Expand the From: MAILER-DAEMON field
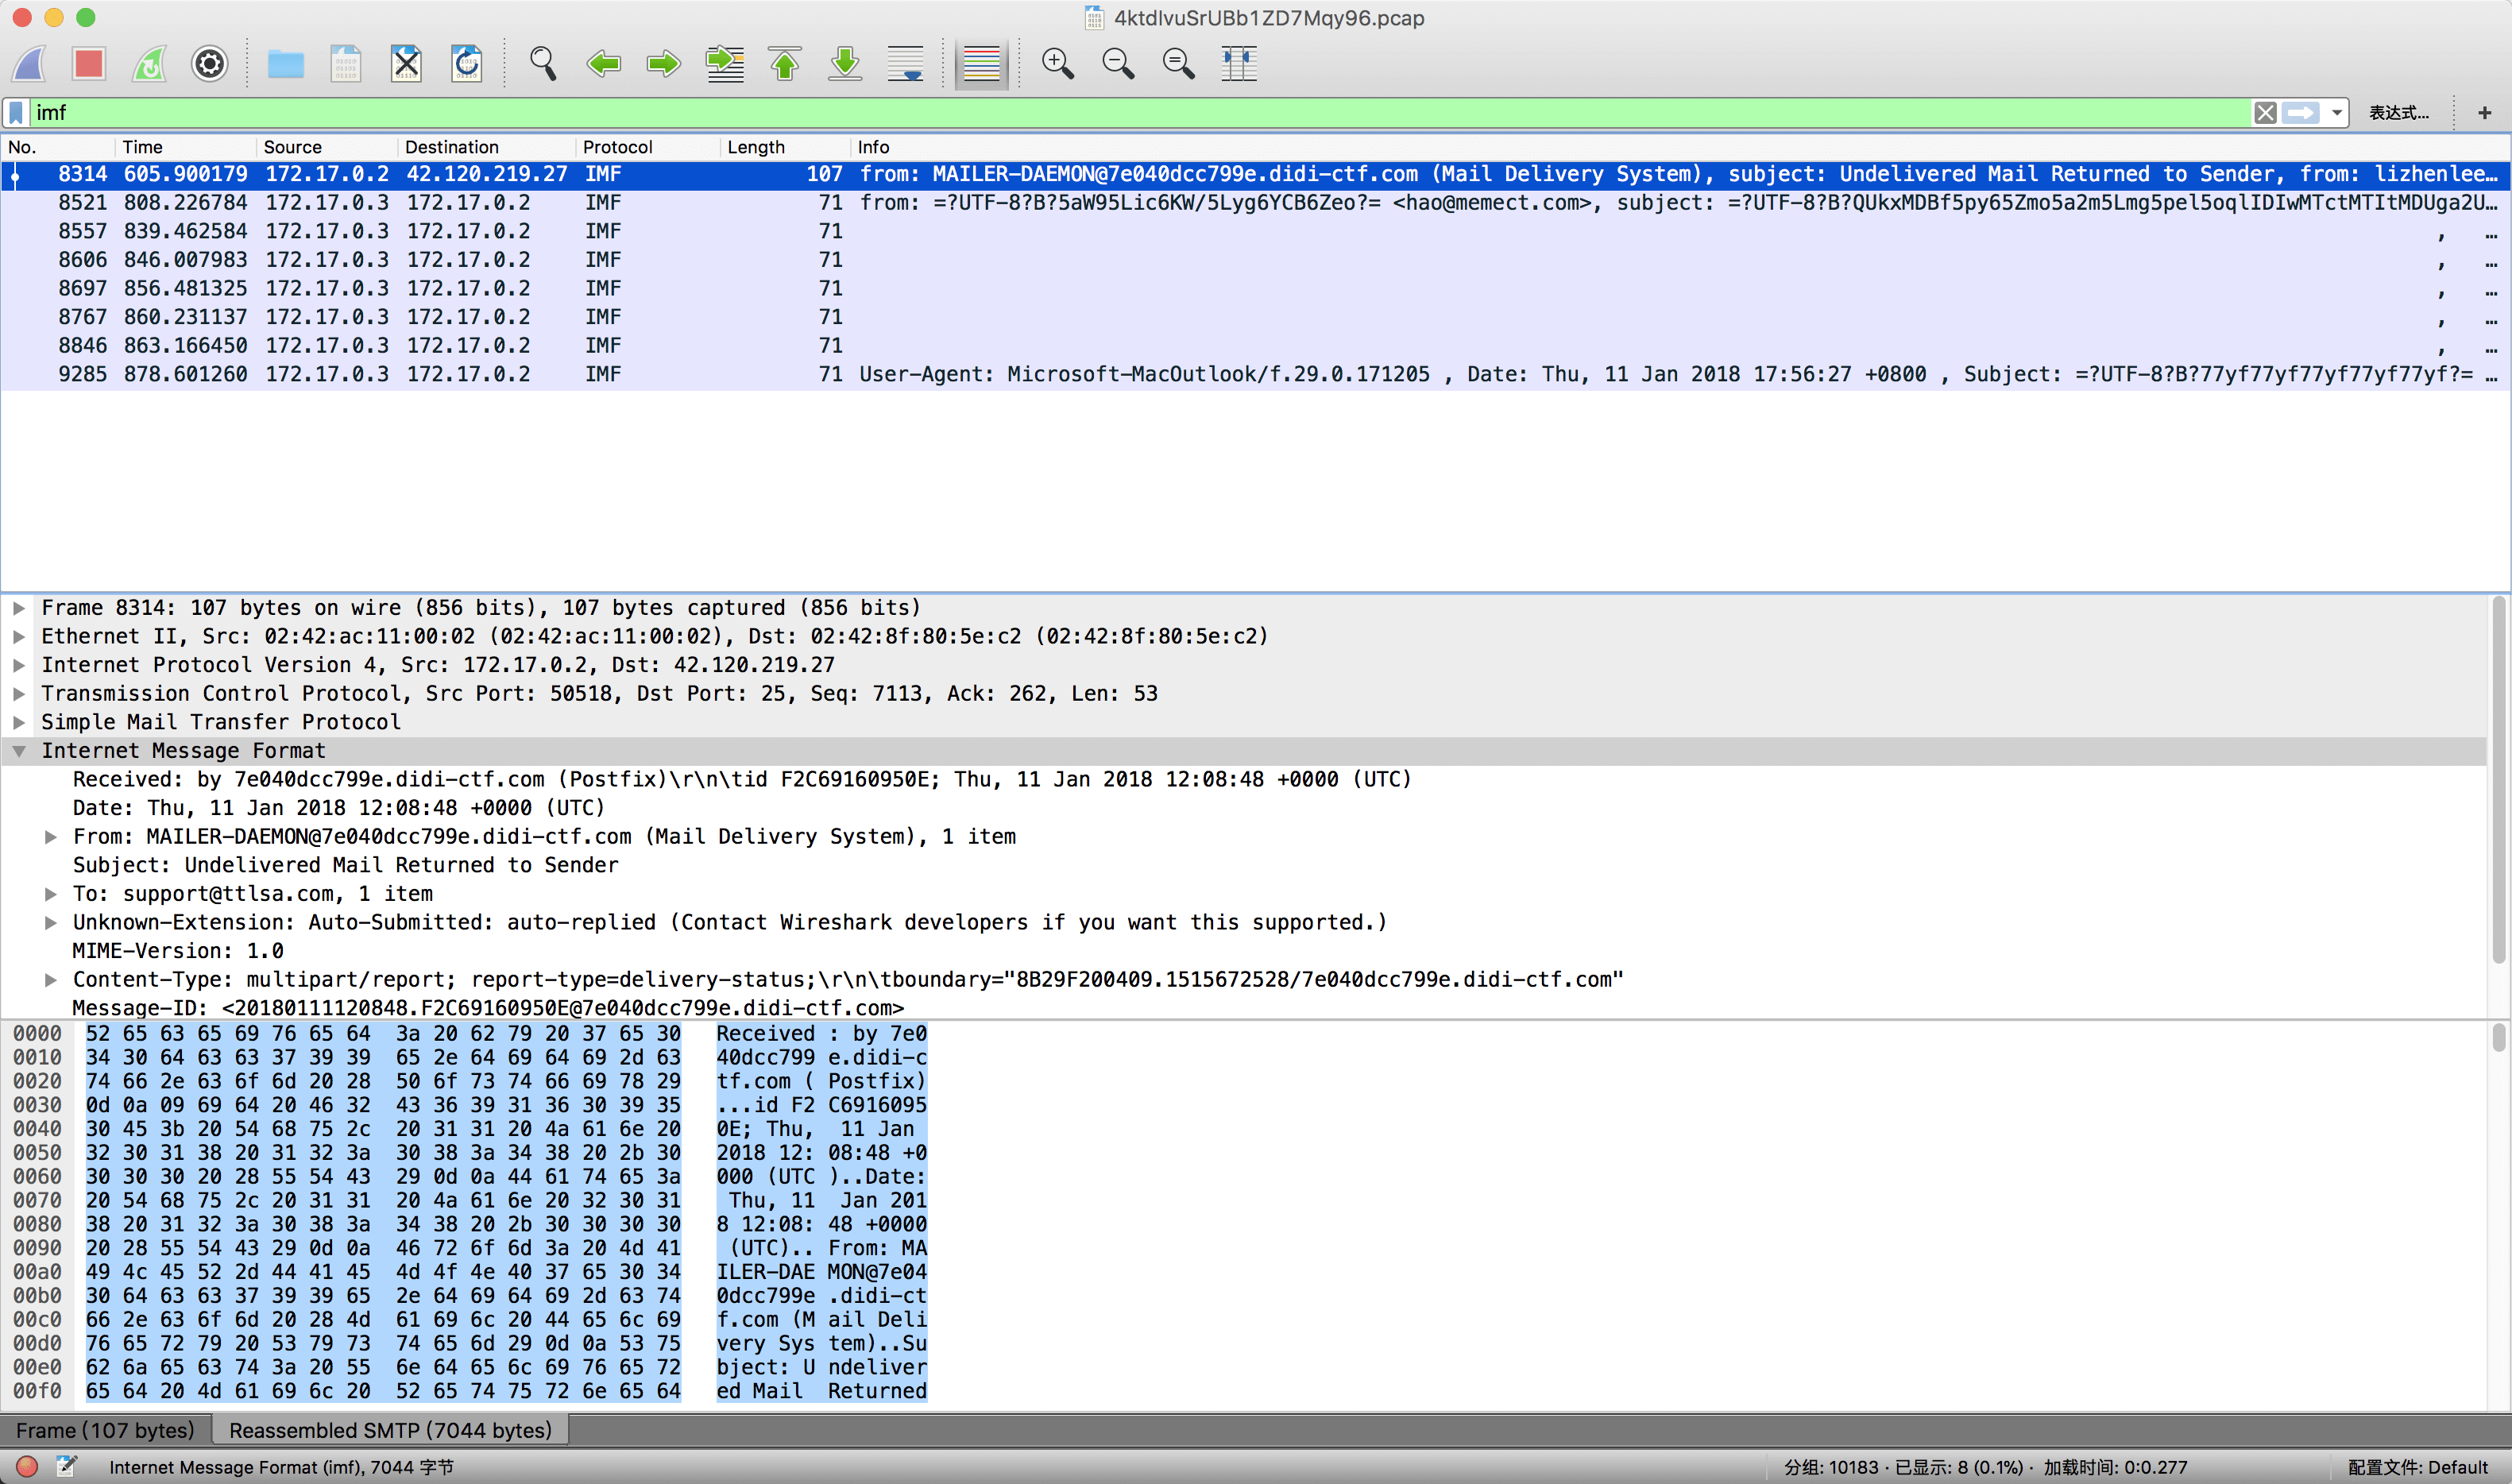This screenshot has width=2512, height=1484. pos(50,837)
